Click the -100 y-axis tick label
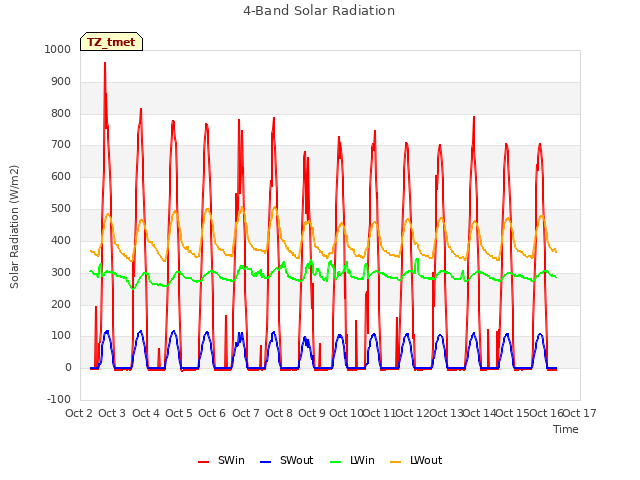This screenshot has height=480, width=640. pos(59,399)
